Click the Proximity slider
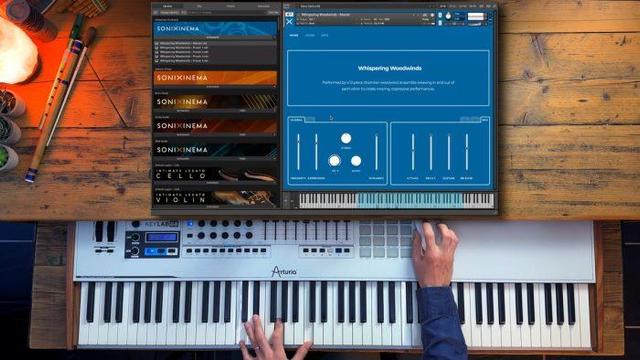 coord(298,152)
